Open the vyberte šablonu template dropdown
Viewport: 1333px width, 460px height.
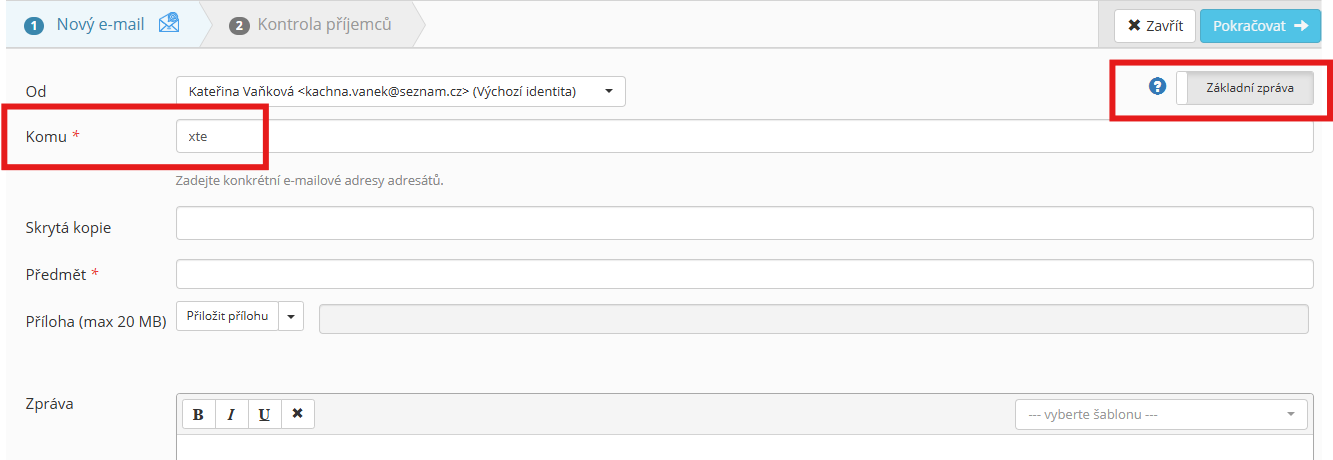tap(1161, 414)
